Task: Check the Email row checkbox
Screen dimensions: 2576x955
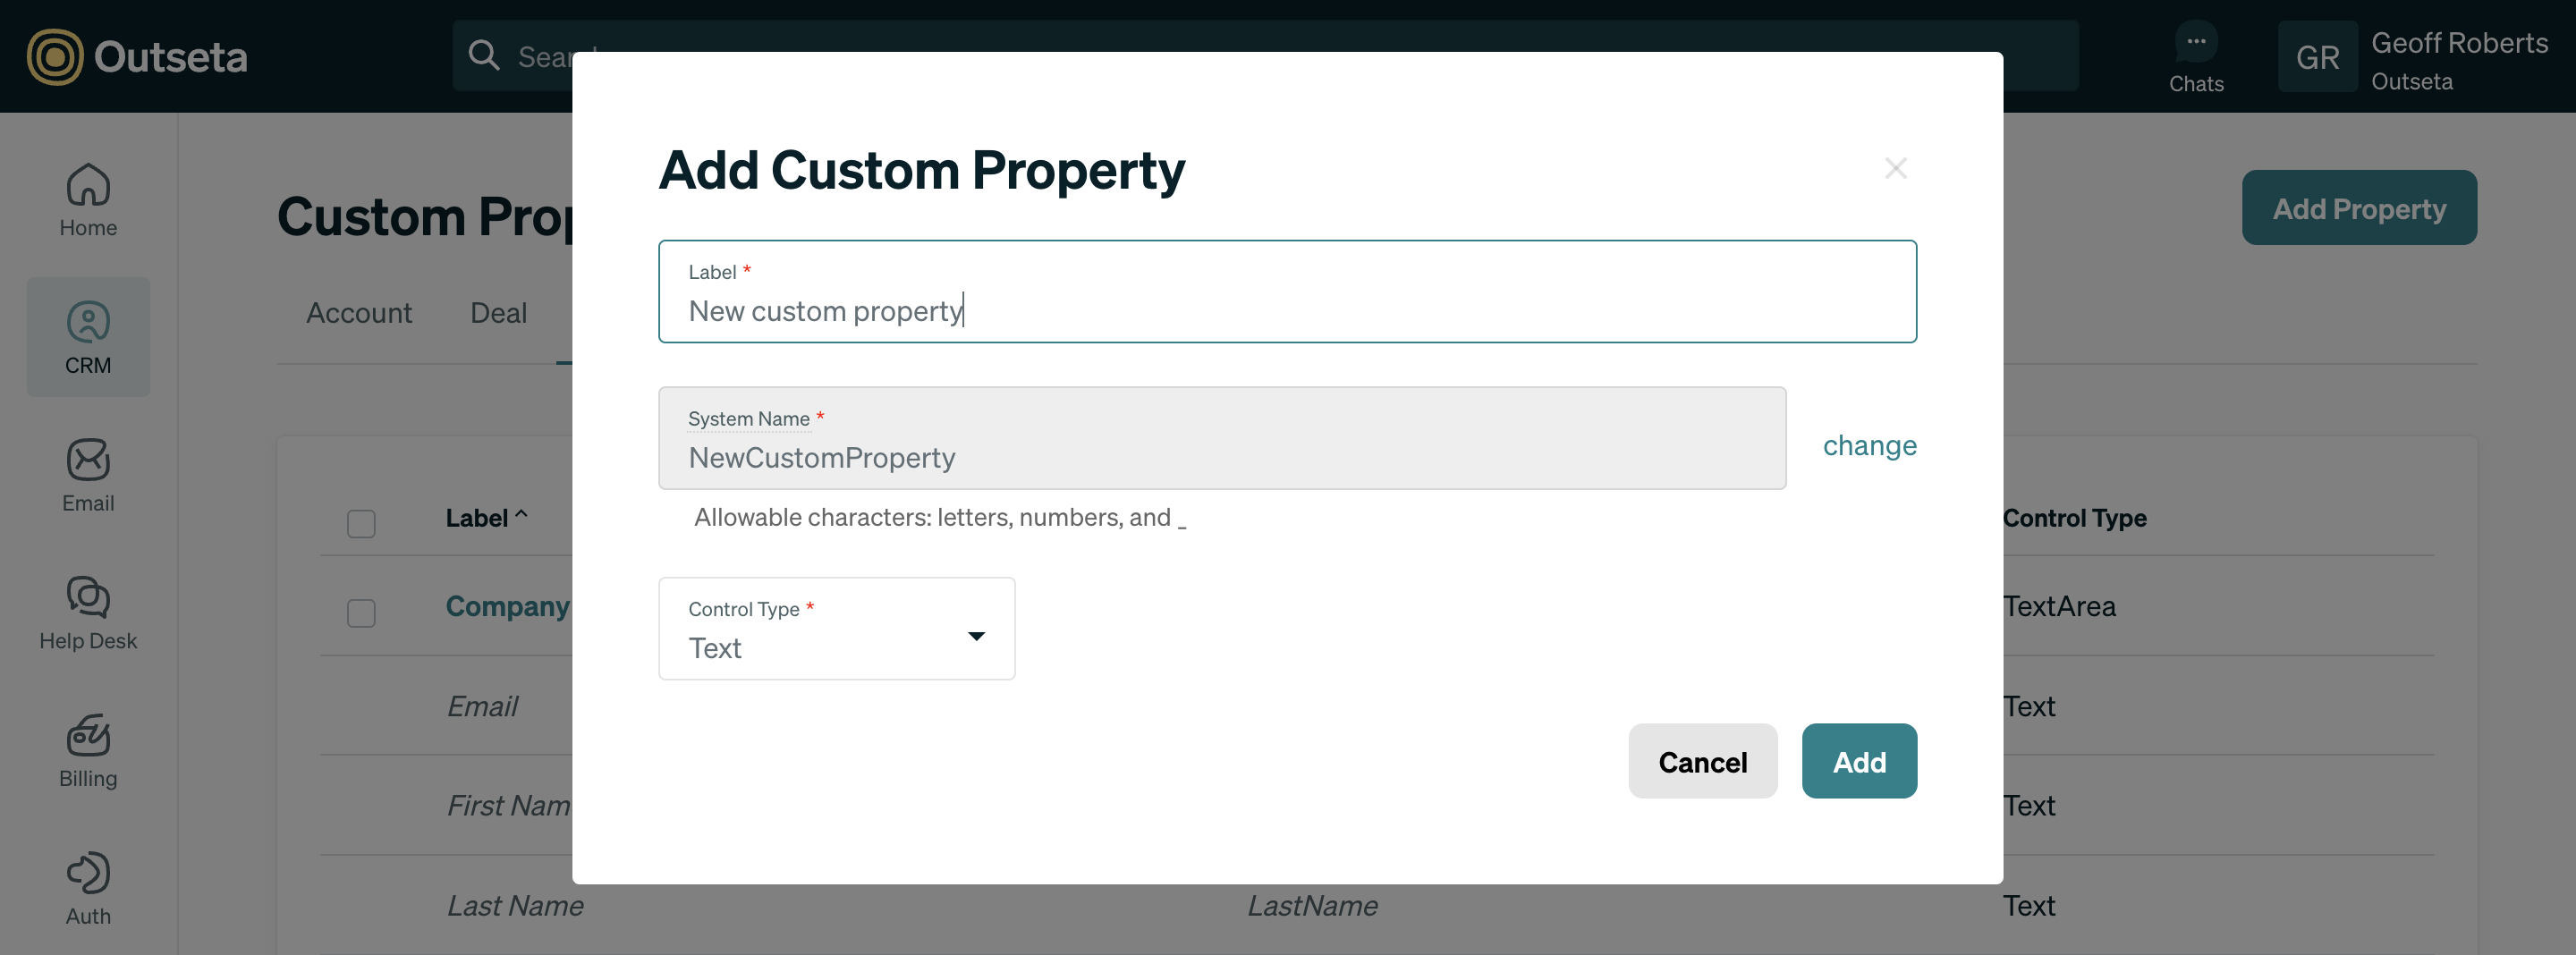Action: (x=361, y=706)
